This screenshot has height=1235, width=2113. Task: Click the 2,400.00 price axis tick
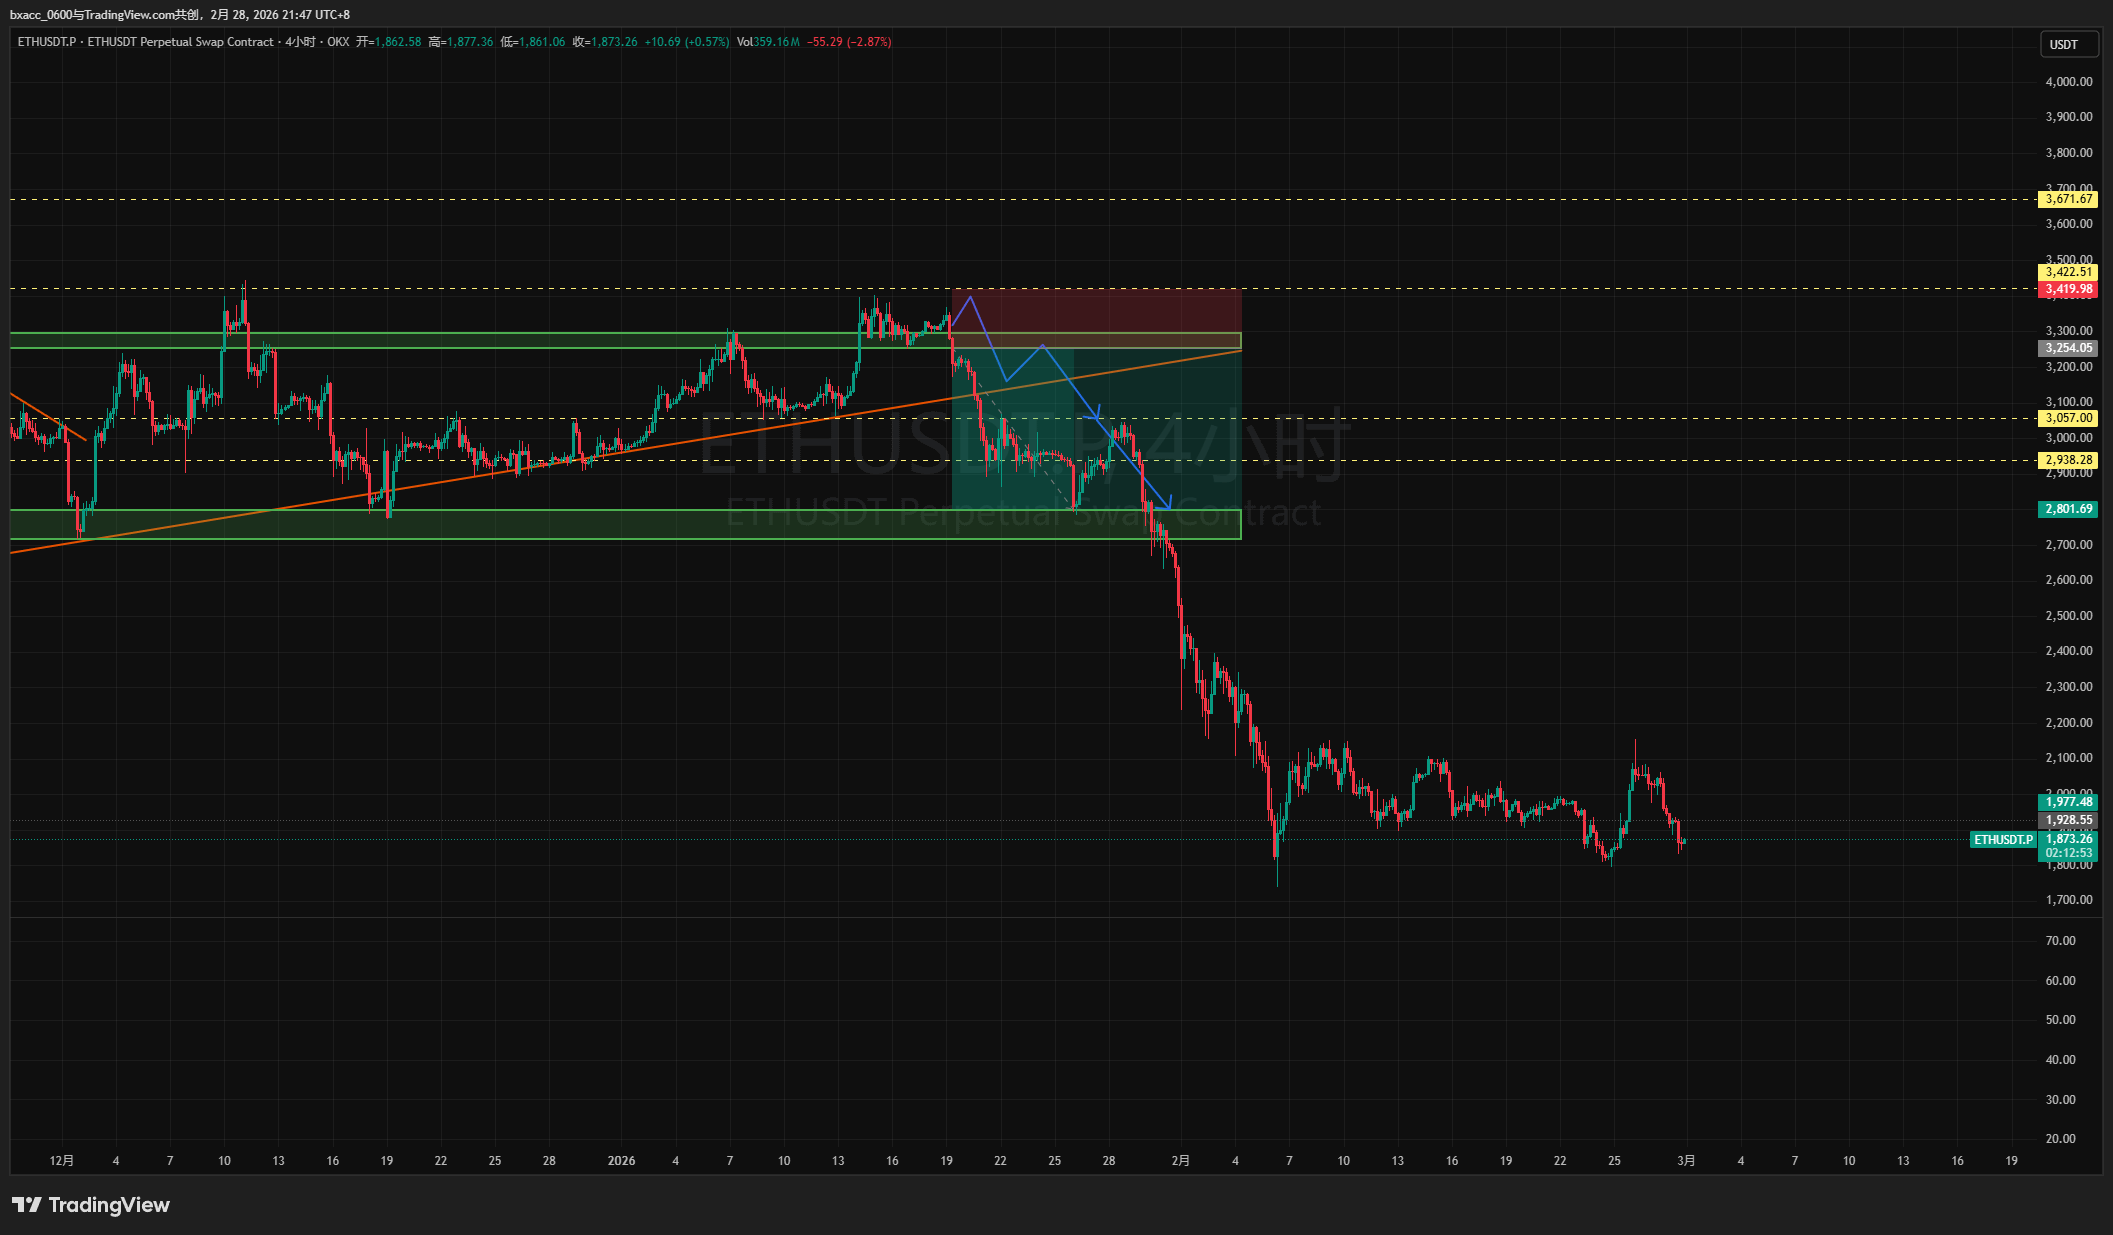coord(2068,651)
